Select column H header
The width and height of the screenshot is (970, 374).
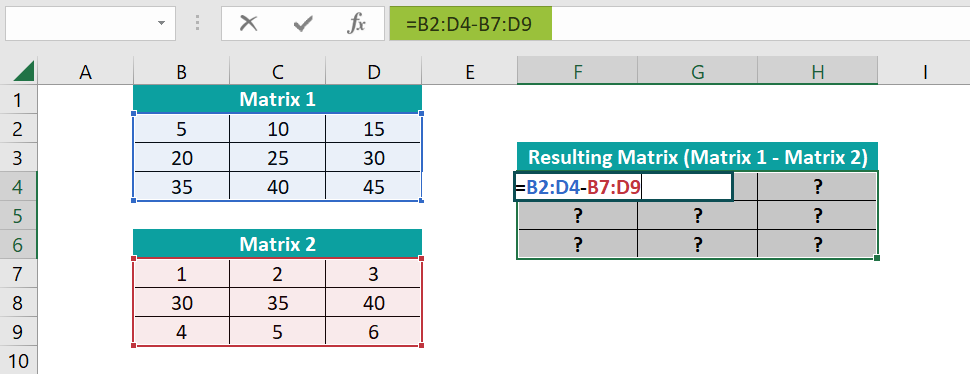[x=818, y=72]
